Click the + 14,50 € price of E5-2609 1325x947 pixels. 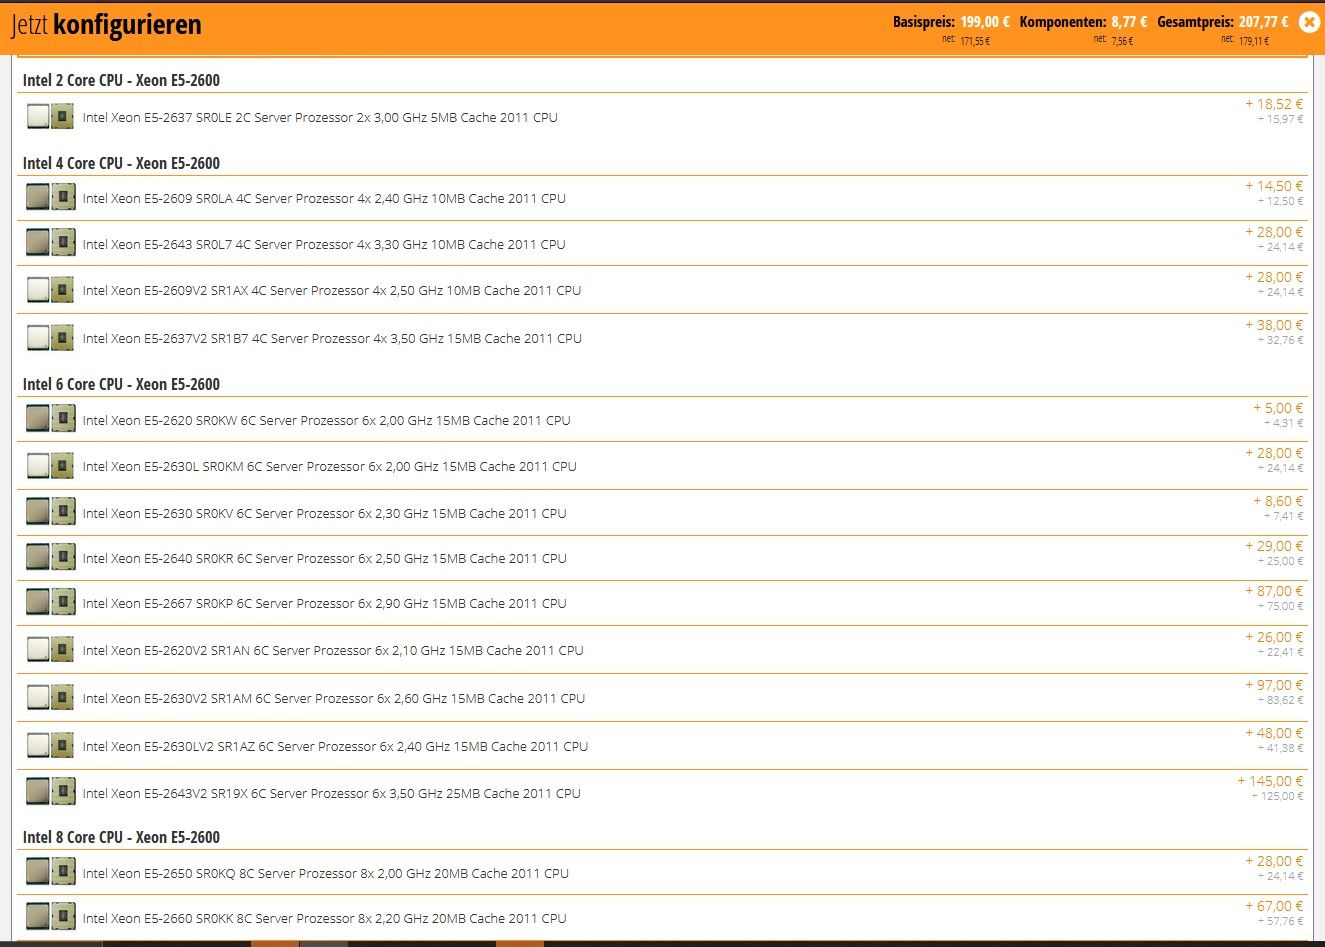(x=1274, y=186)
